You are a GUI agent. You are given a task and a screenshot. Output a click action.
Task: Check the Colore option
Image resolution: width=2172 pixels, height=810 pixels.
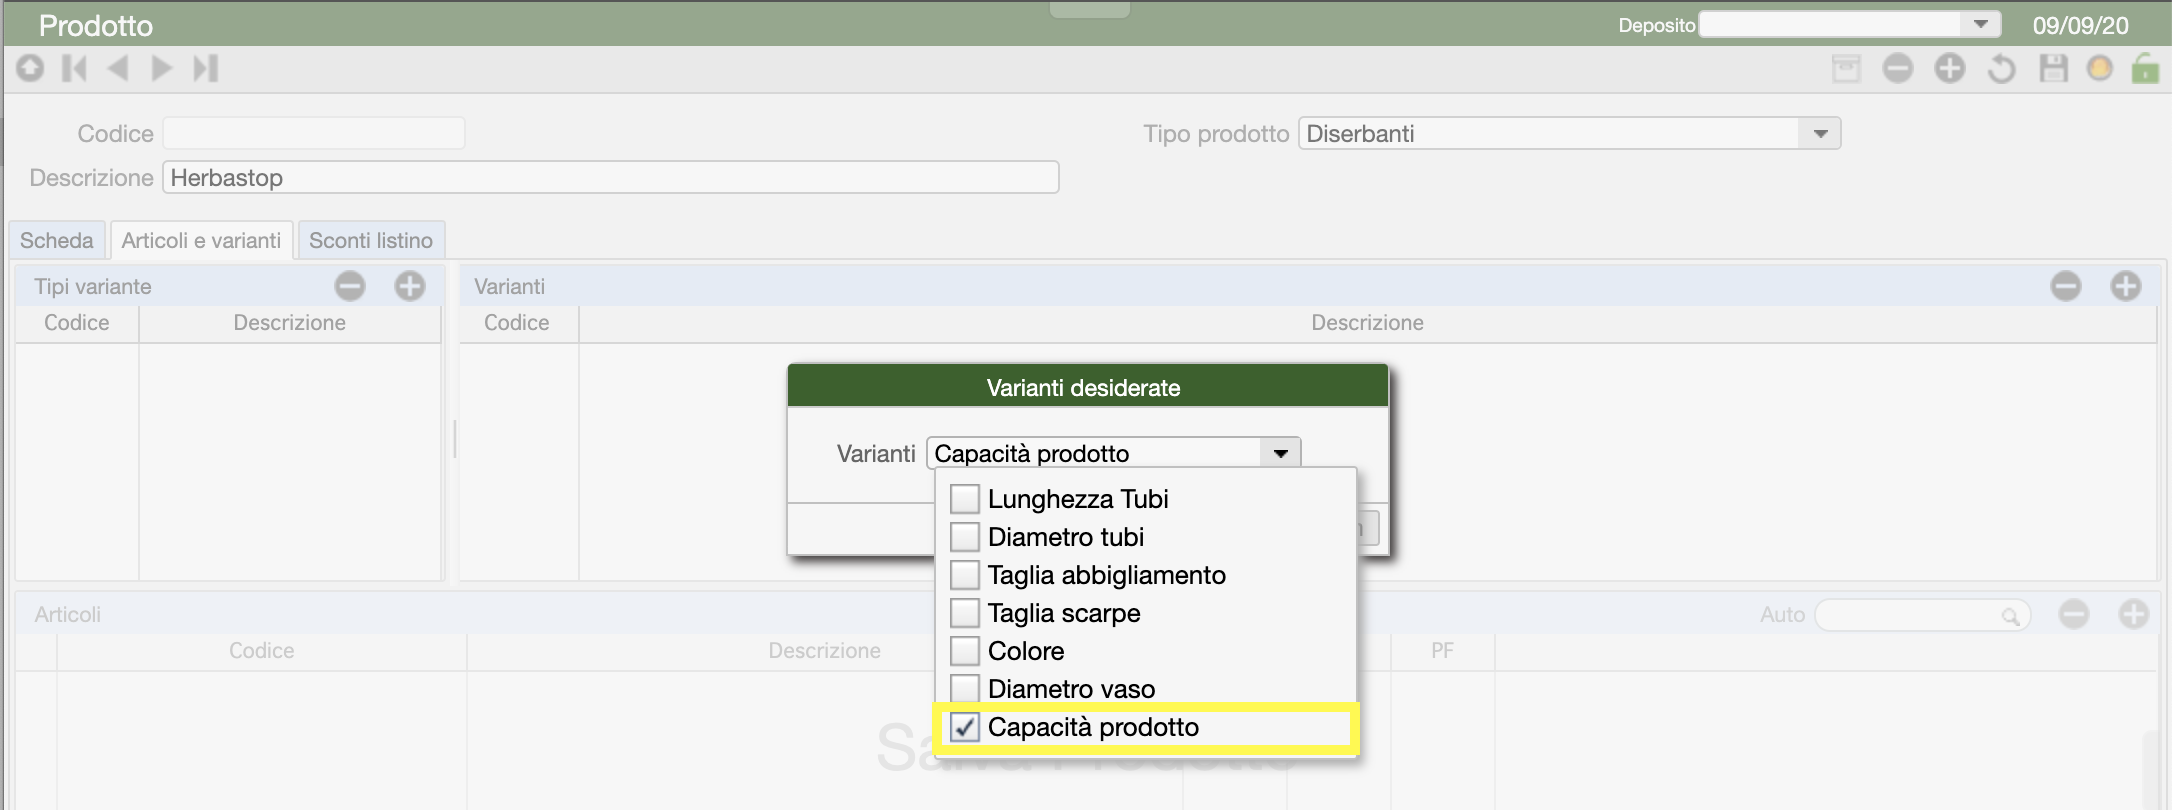tap(964, 650)
